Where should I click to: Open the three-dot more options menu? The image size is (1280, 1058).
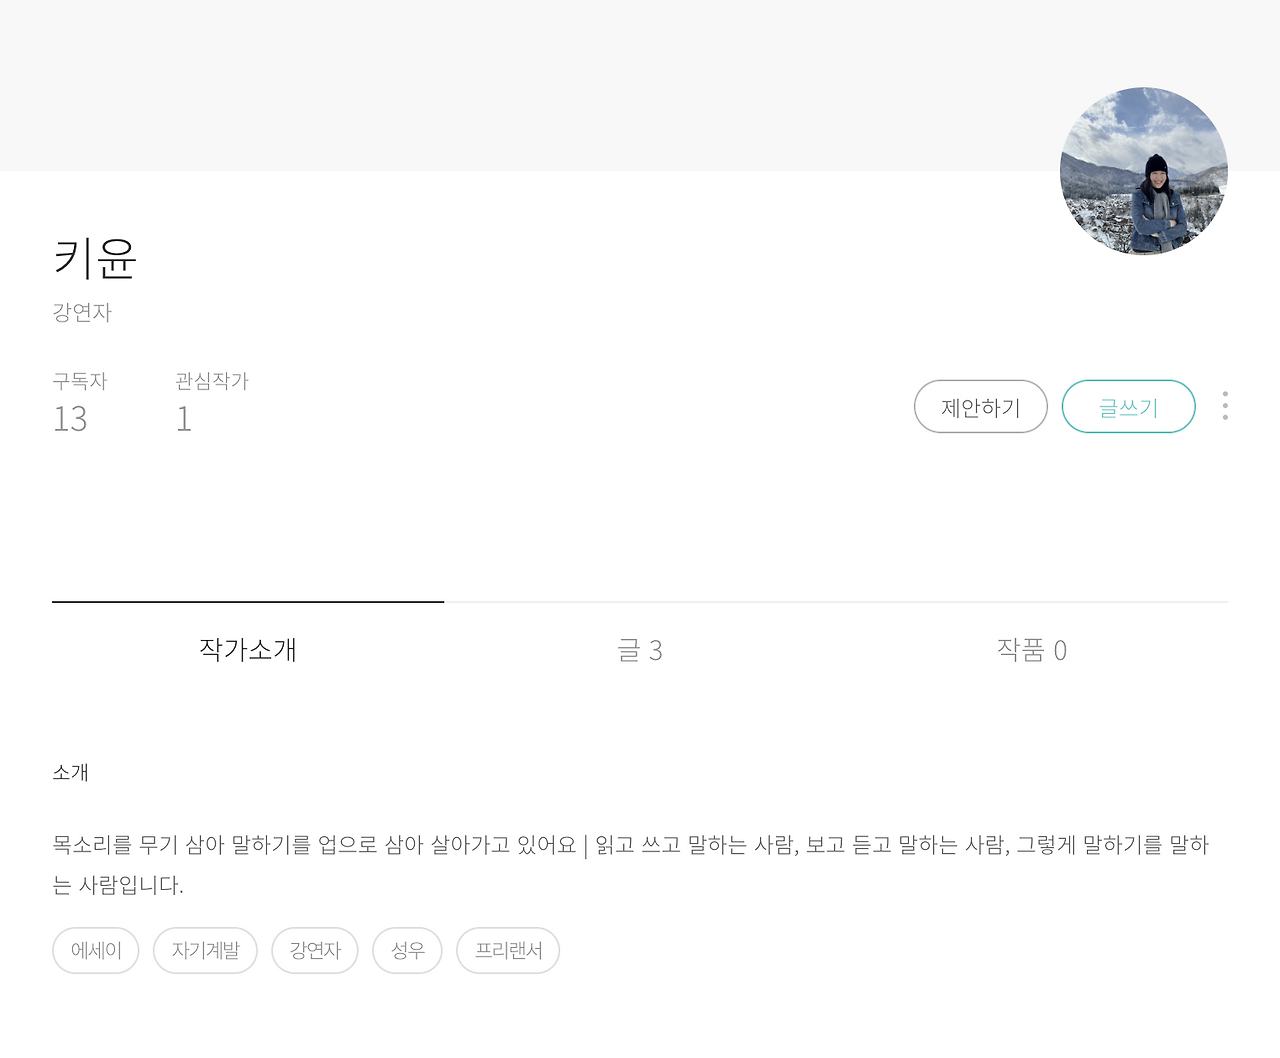[1224, 406]
